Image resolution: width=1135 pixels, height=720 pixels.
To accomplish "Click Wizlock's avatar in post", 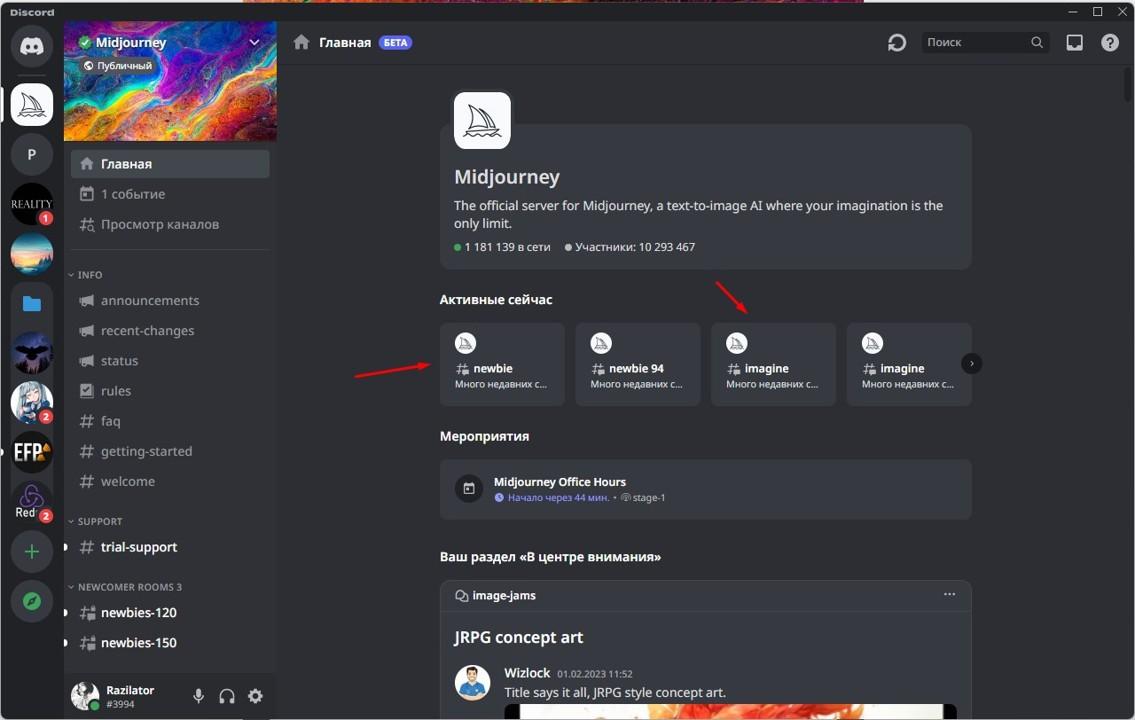I will click(473, 682).
